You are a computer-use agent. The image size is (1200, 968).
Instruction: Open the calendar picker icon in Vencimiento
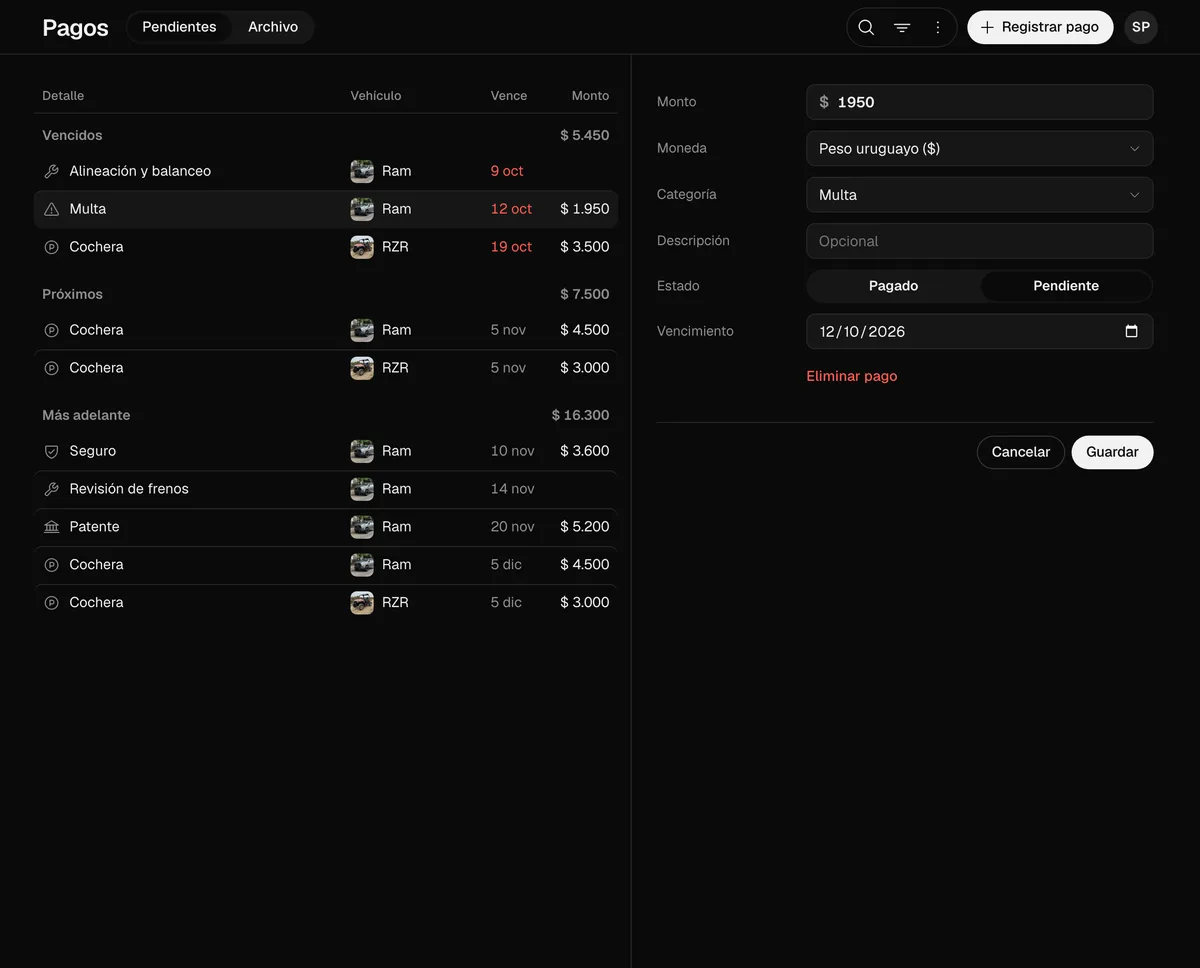click(1131, 331)
